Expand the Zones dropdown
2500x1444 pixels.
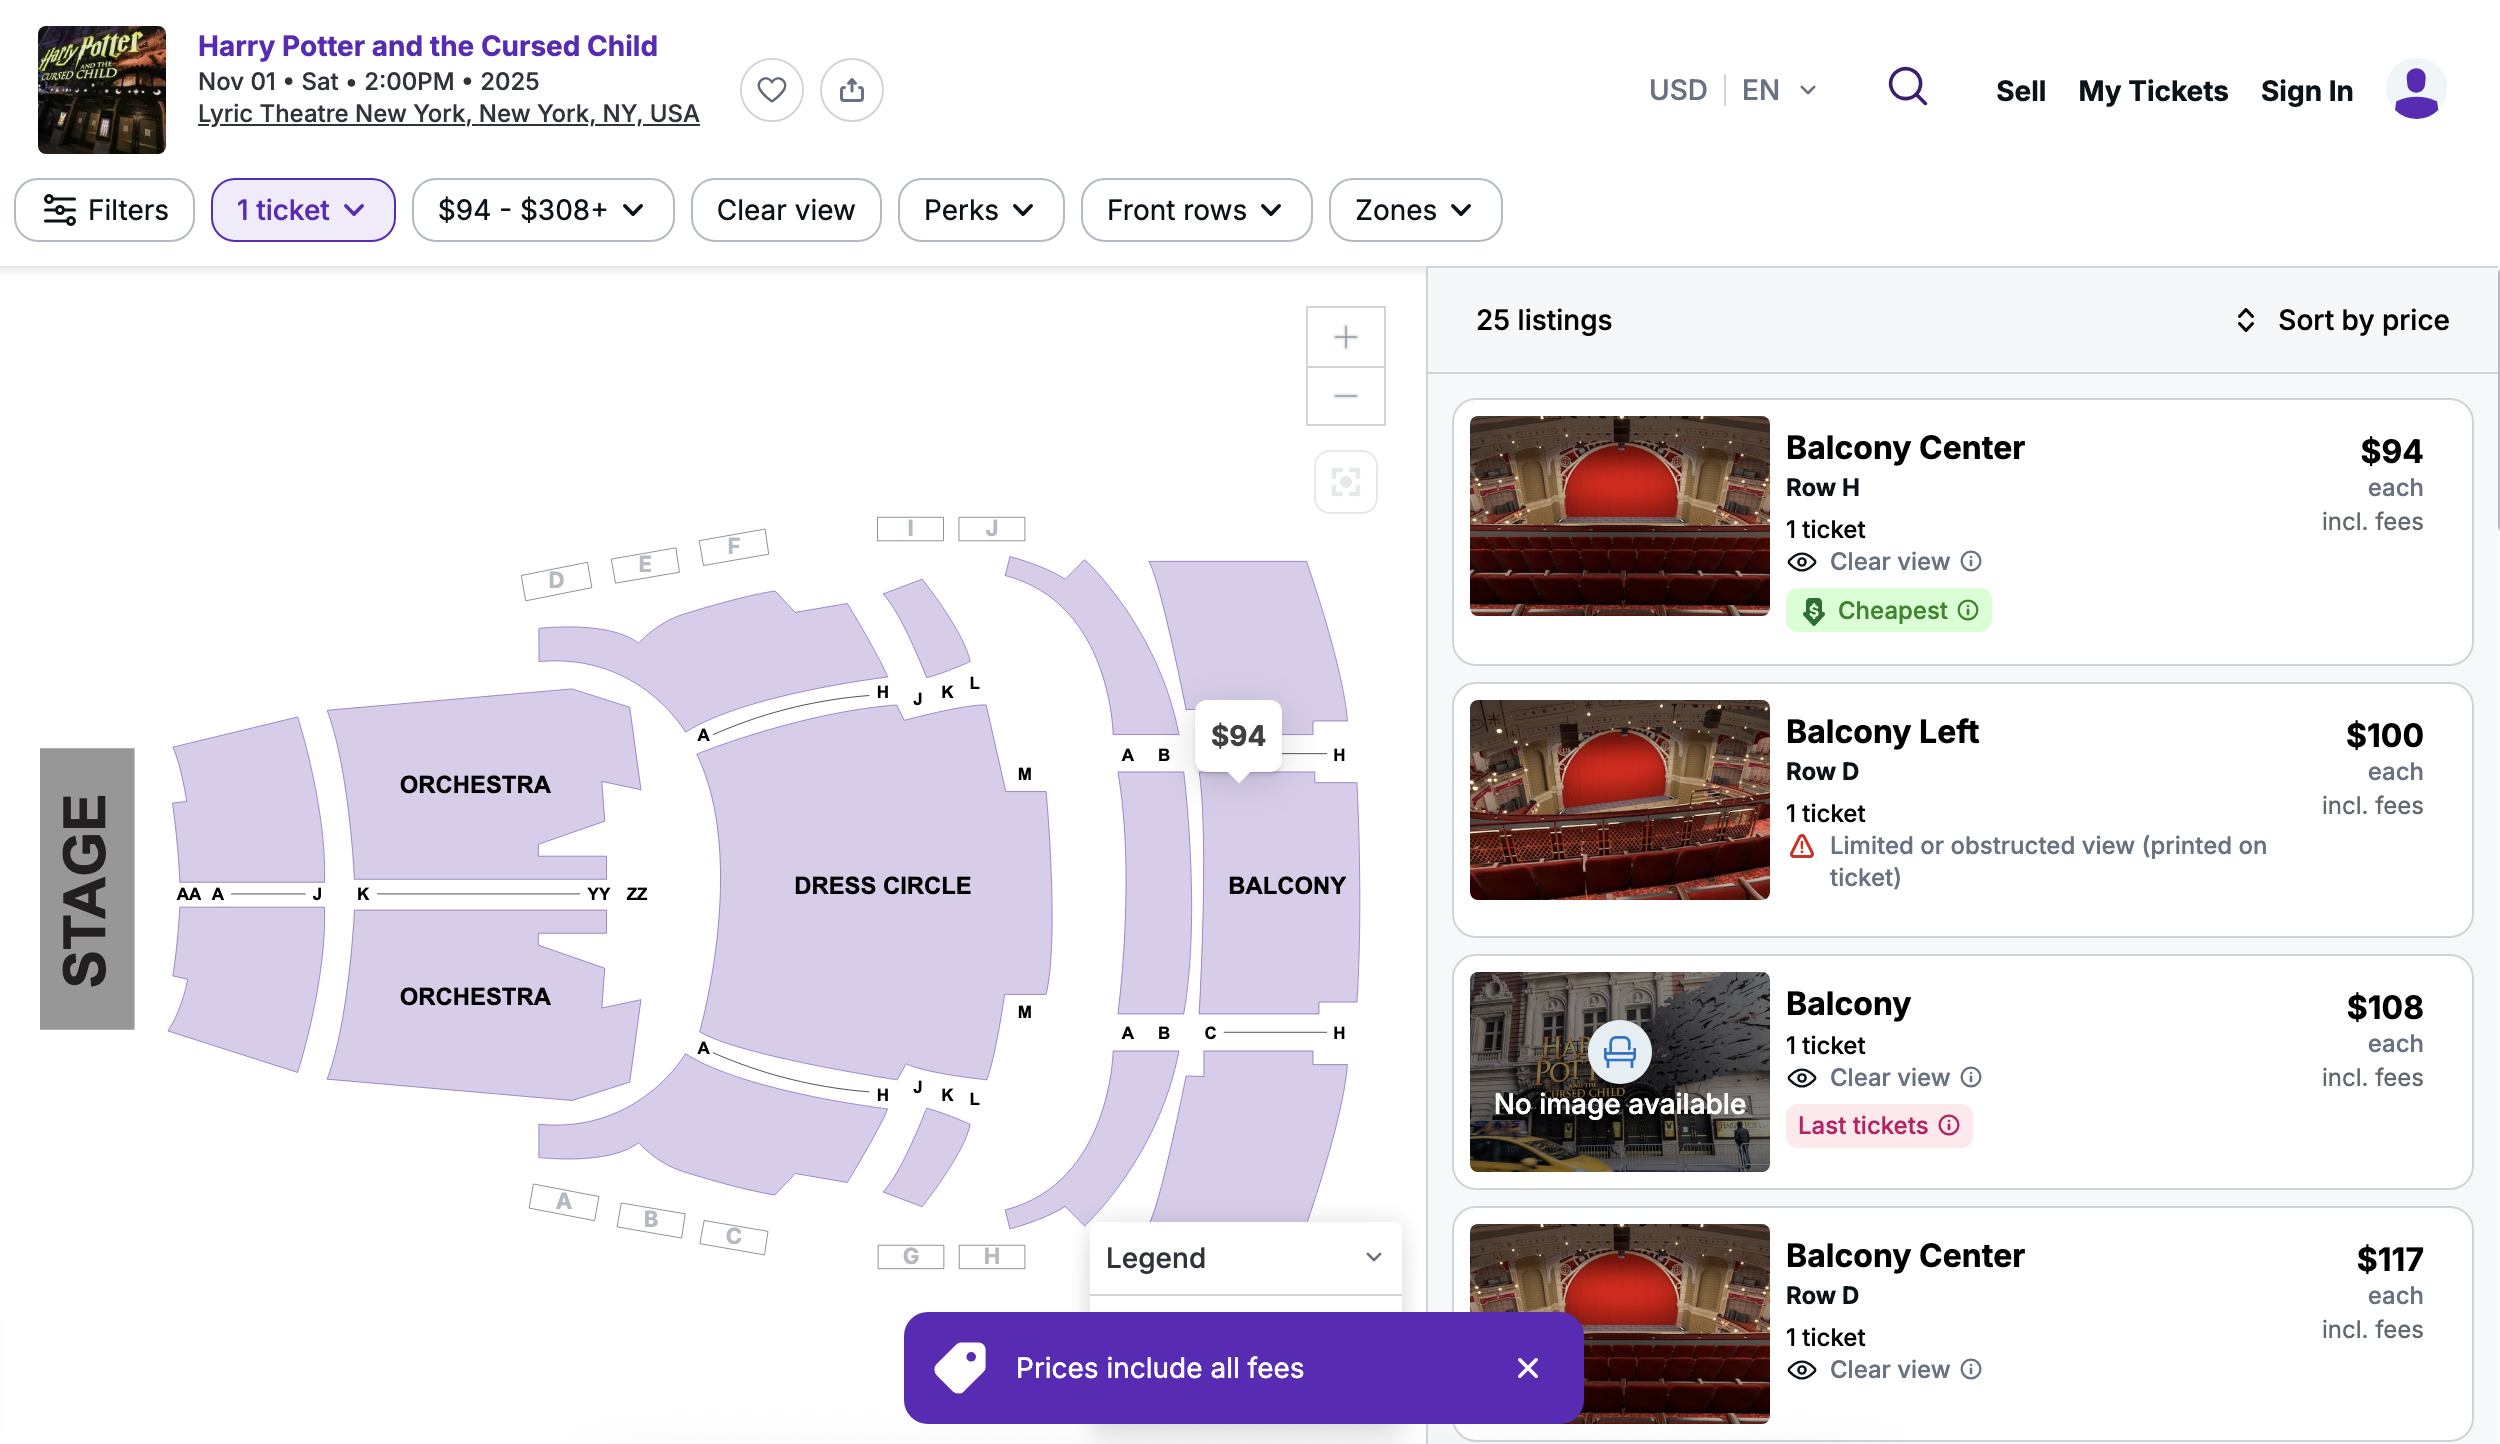tap(1415, 210)
